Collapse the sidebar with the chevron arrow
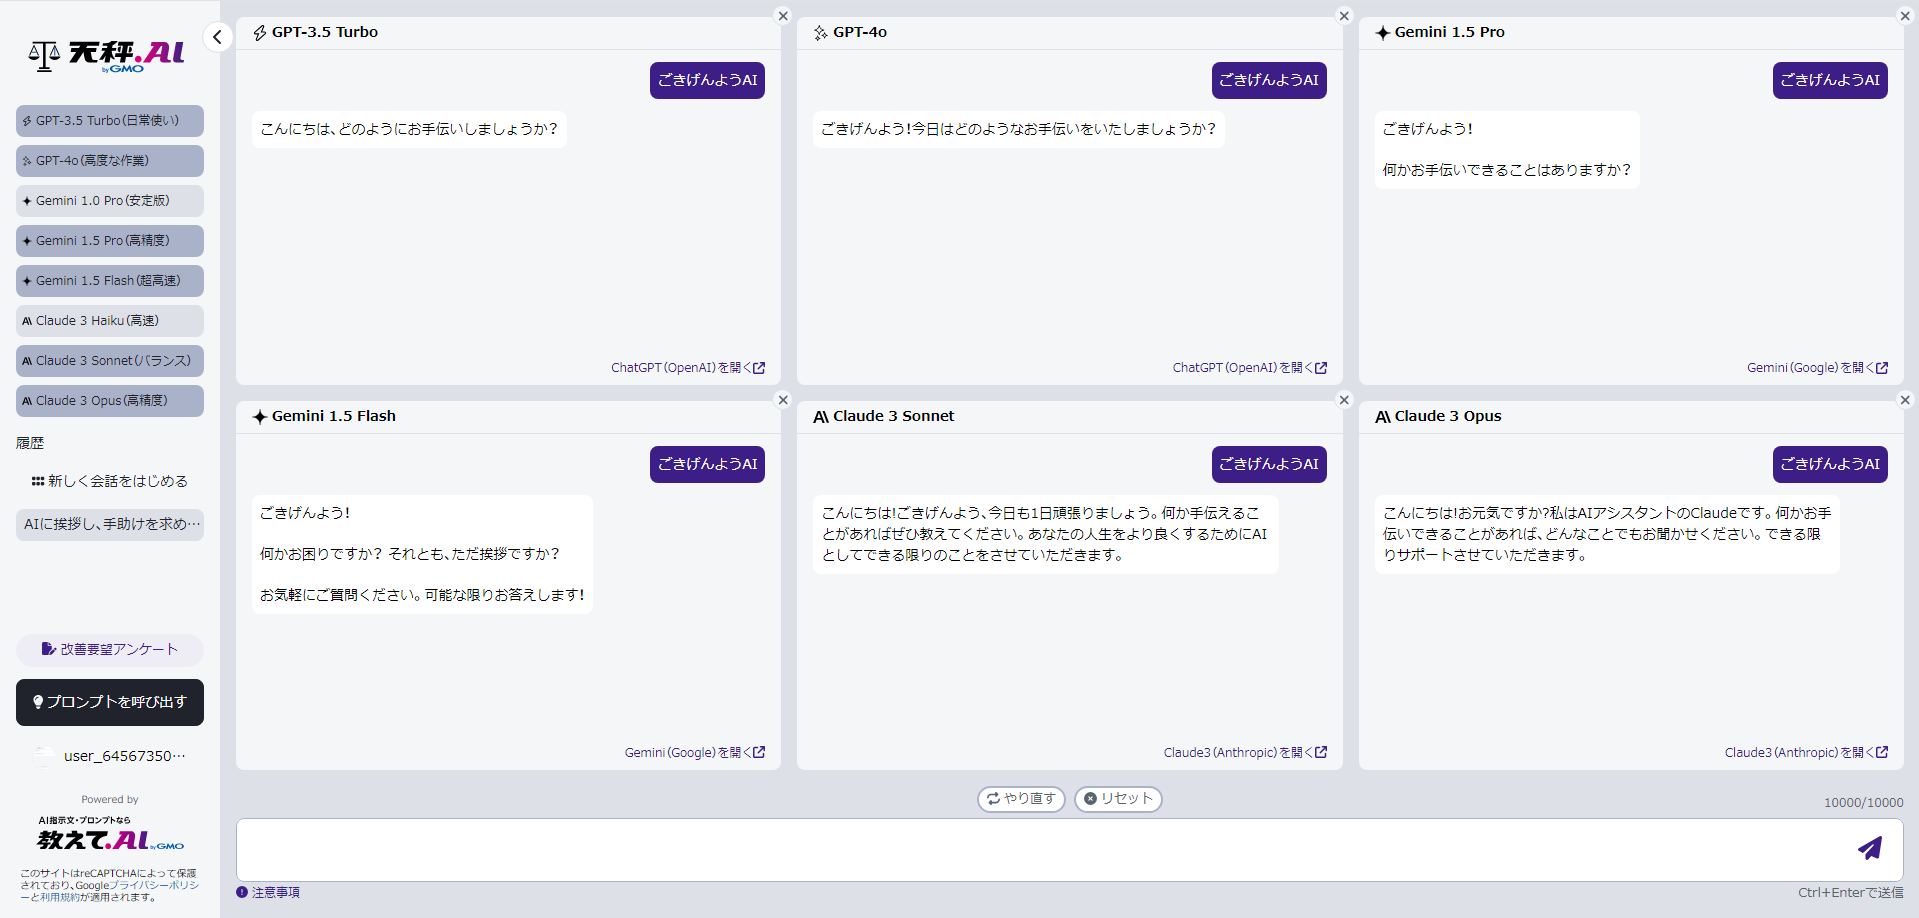The image size is (1919, 918). pos(217,37)
